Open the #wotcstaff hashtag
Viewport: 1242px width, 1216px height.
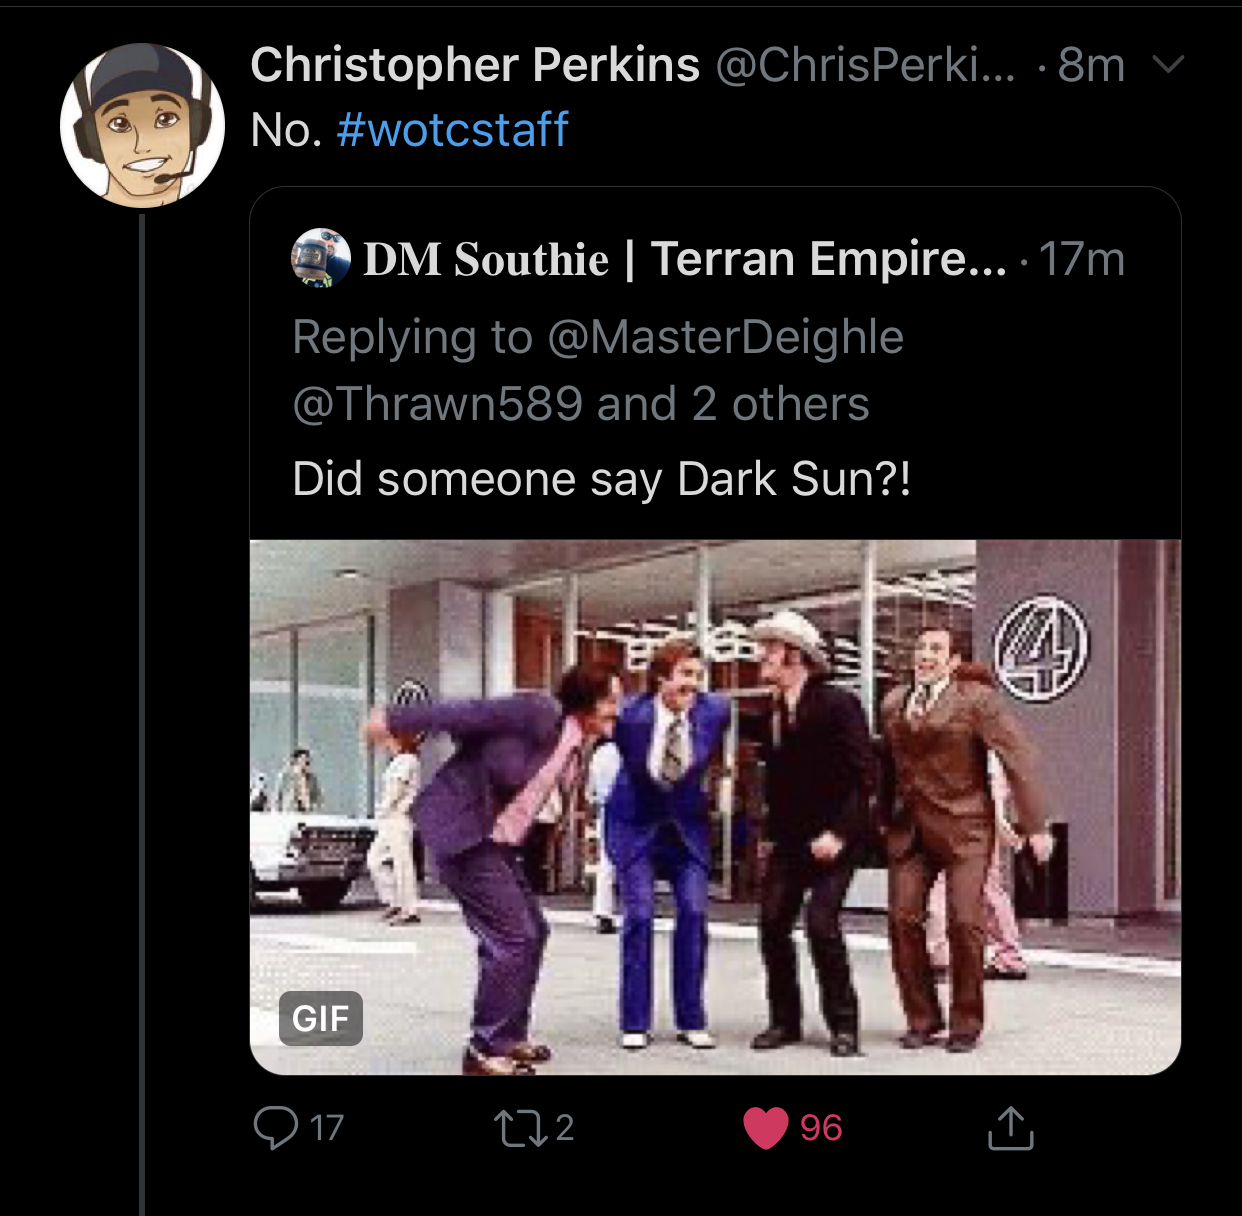453,130
